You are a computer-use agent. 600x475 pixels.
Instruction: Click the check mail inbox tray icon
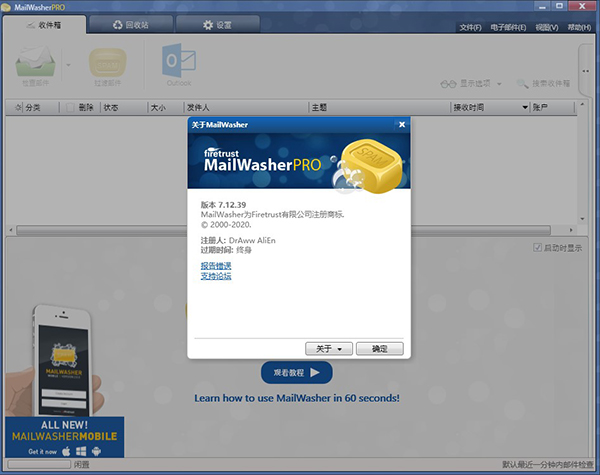(x=35, y=61)
